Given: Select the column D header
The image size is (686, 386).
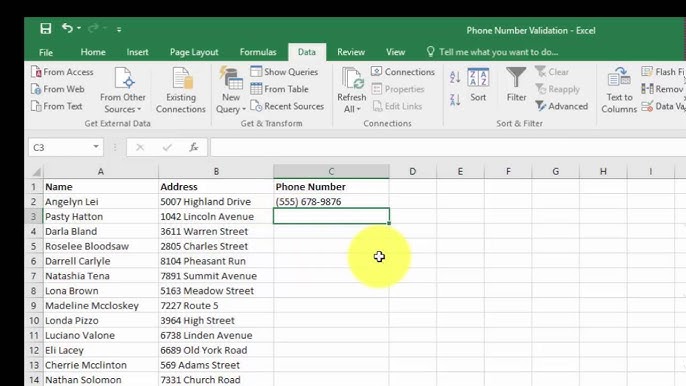Looking at the screenshot, I should pos(413,172).
